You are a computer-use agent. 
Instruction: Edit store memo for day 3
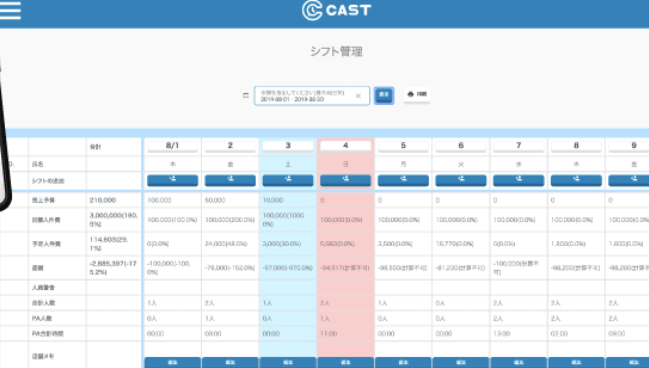(x=288, y=363)
